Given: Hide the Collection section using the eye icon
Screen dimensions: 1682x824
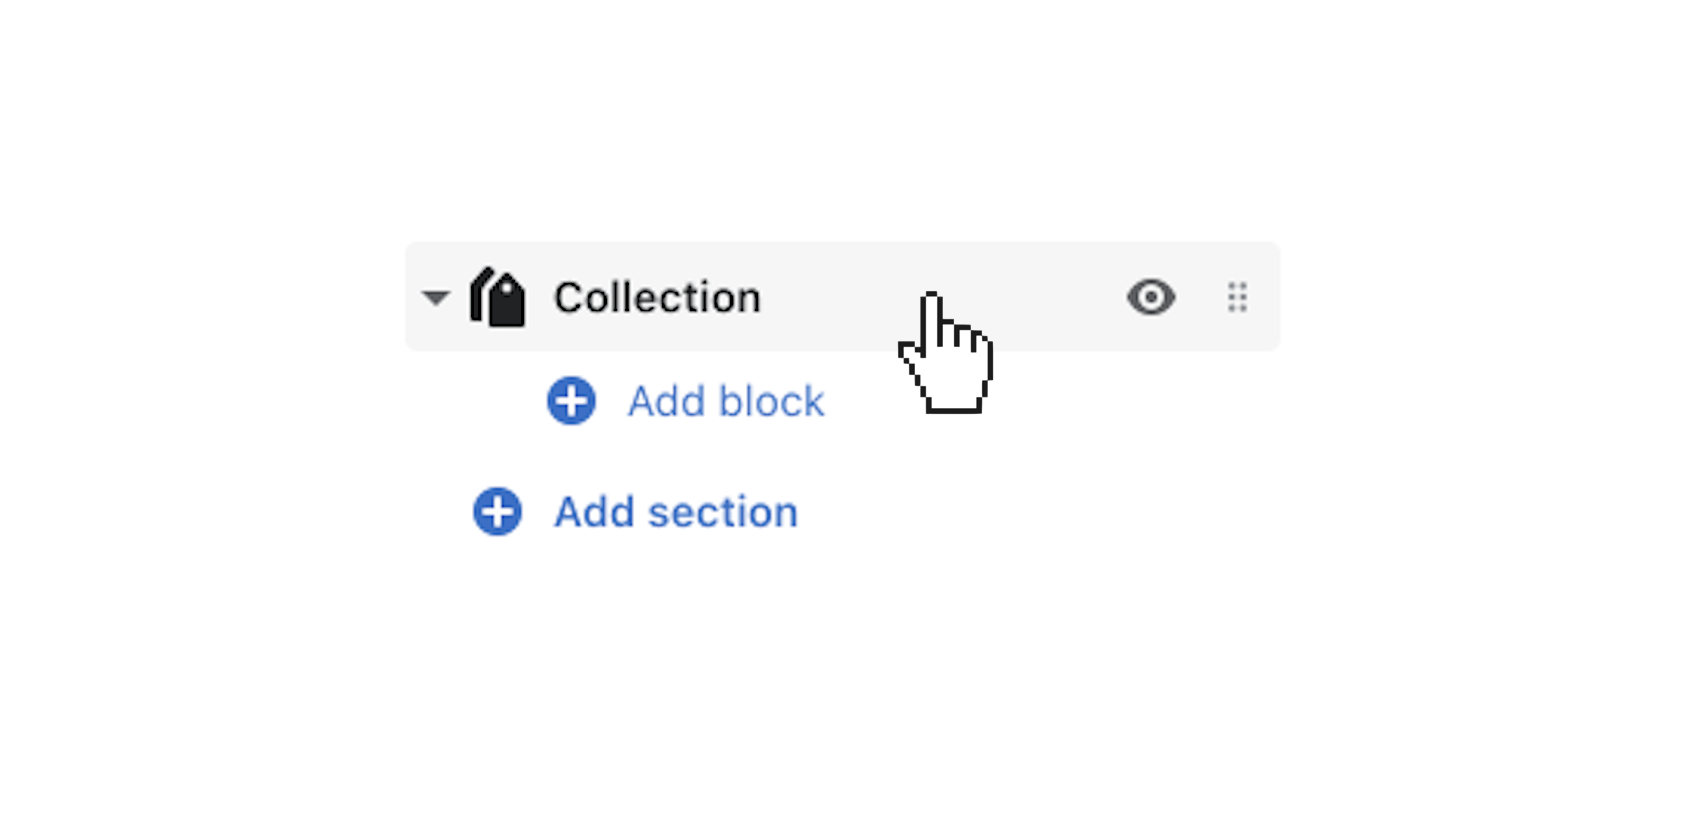Looking at the screenshot, I should pos(1151,296).
